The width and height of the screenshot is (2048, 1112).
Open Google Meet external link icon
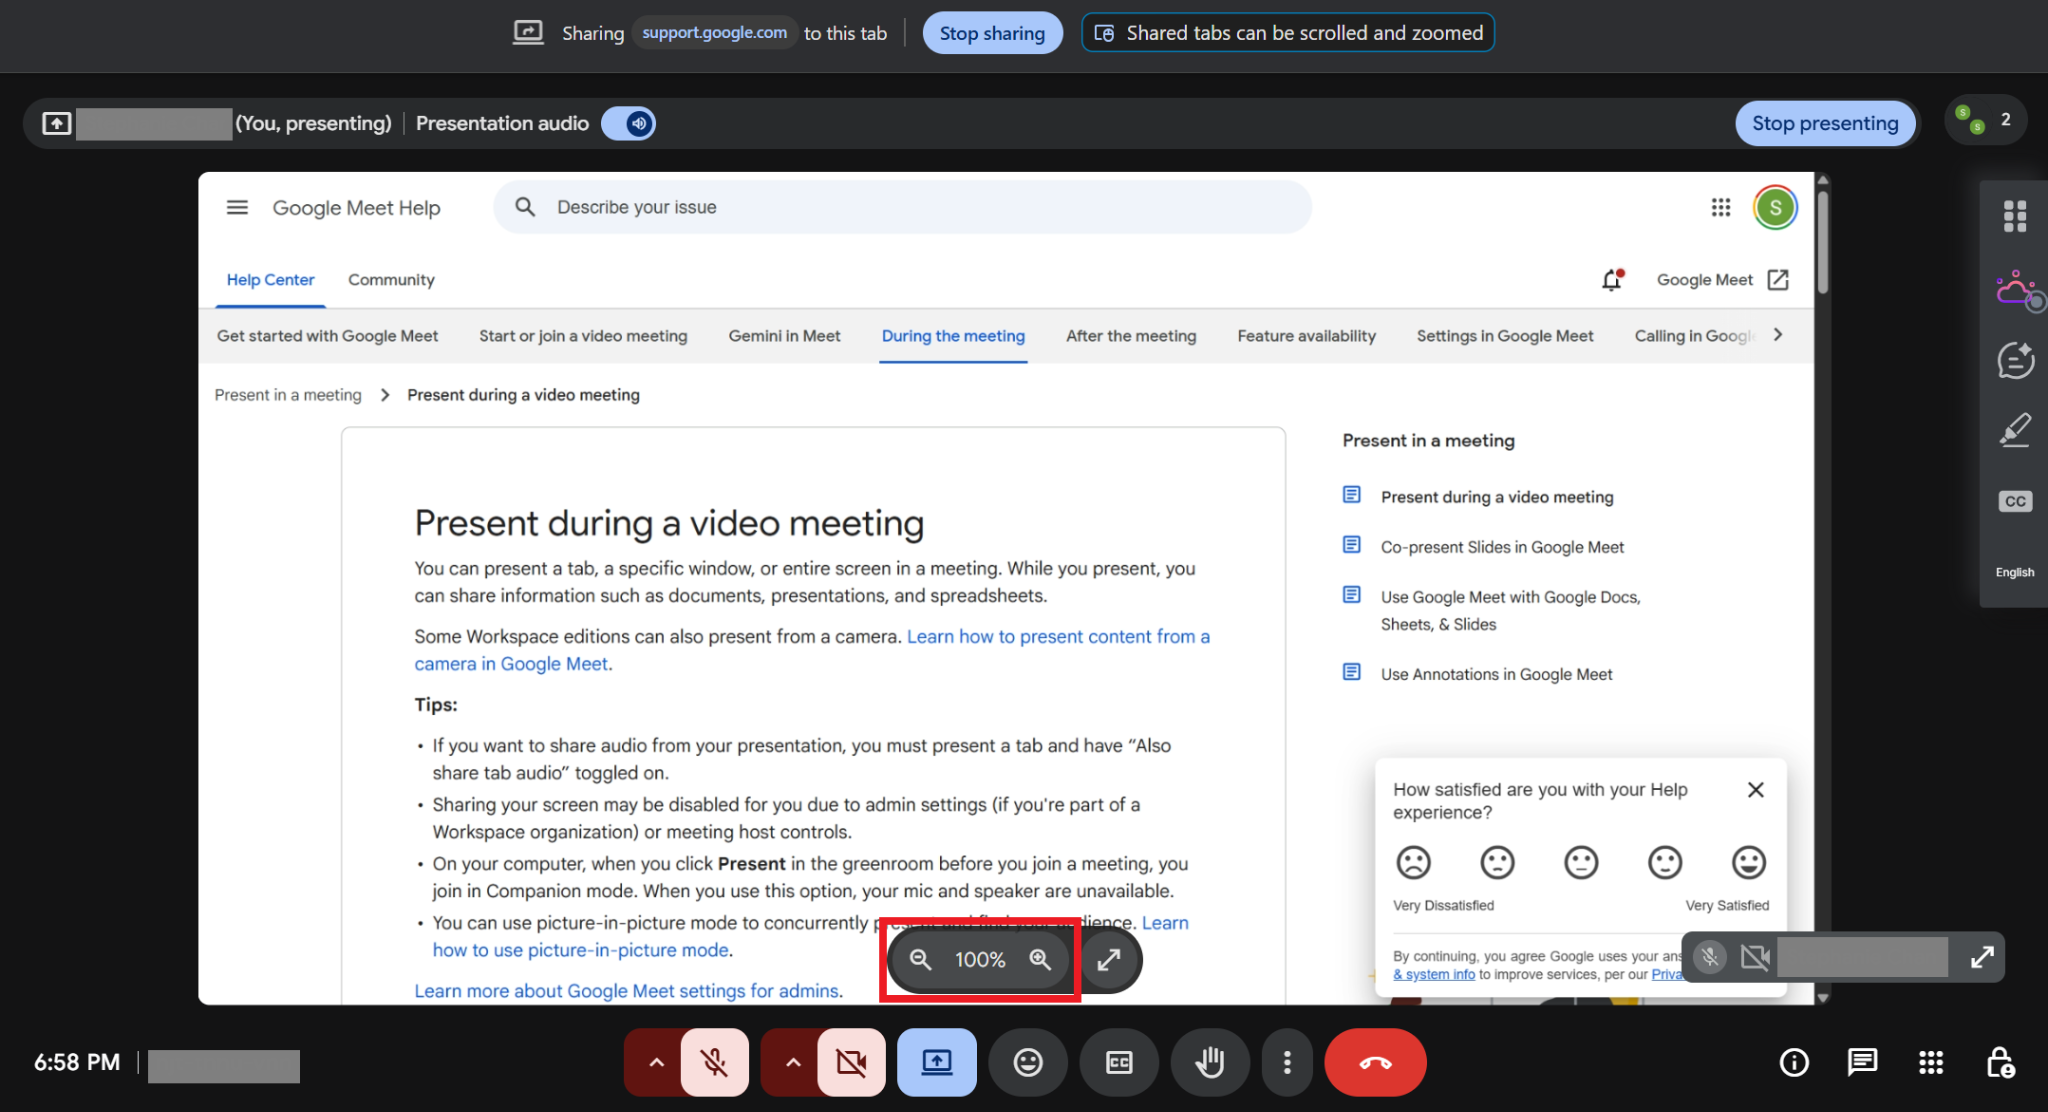click(x=1778, y=280)
